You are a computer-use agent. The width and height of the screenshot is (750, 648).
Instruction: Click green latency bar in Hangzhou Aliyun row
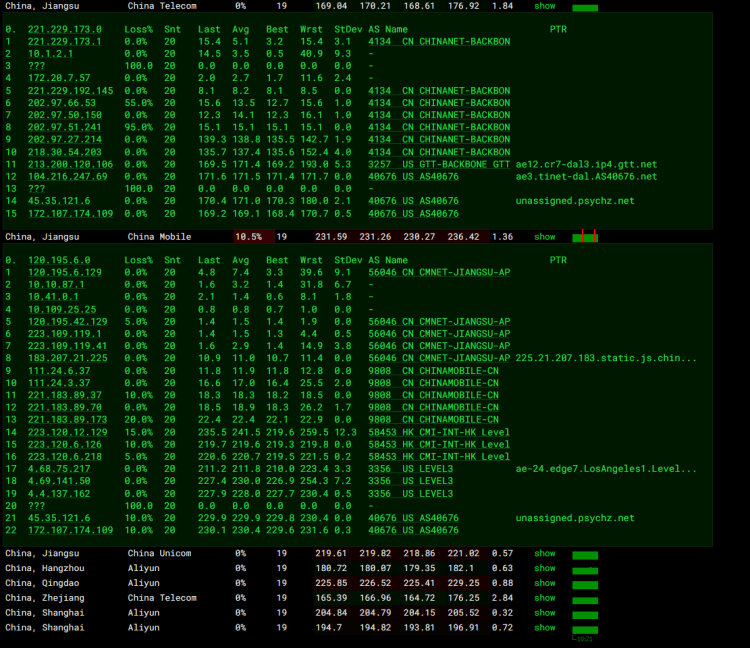585,569
